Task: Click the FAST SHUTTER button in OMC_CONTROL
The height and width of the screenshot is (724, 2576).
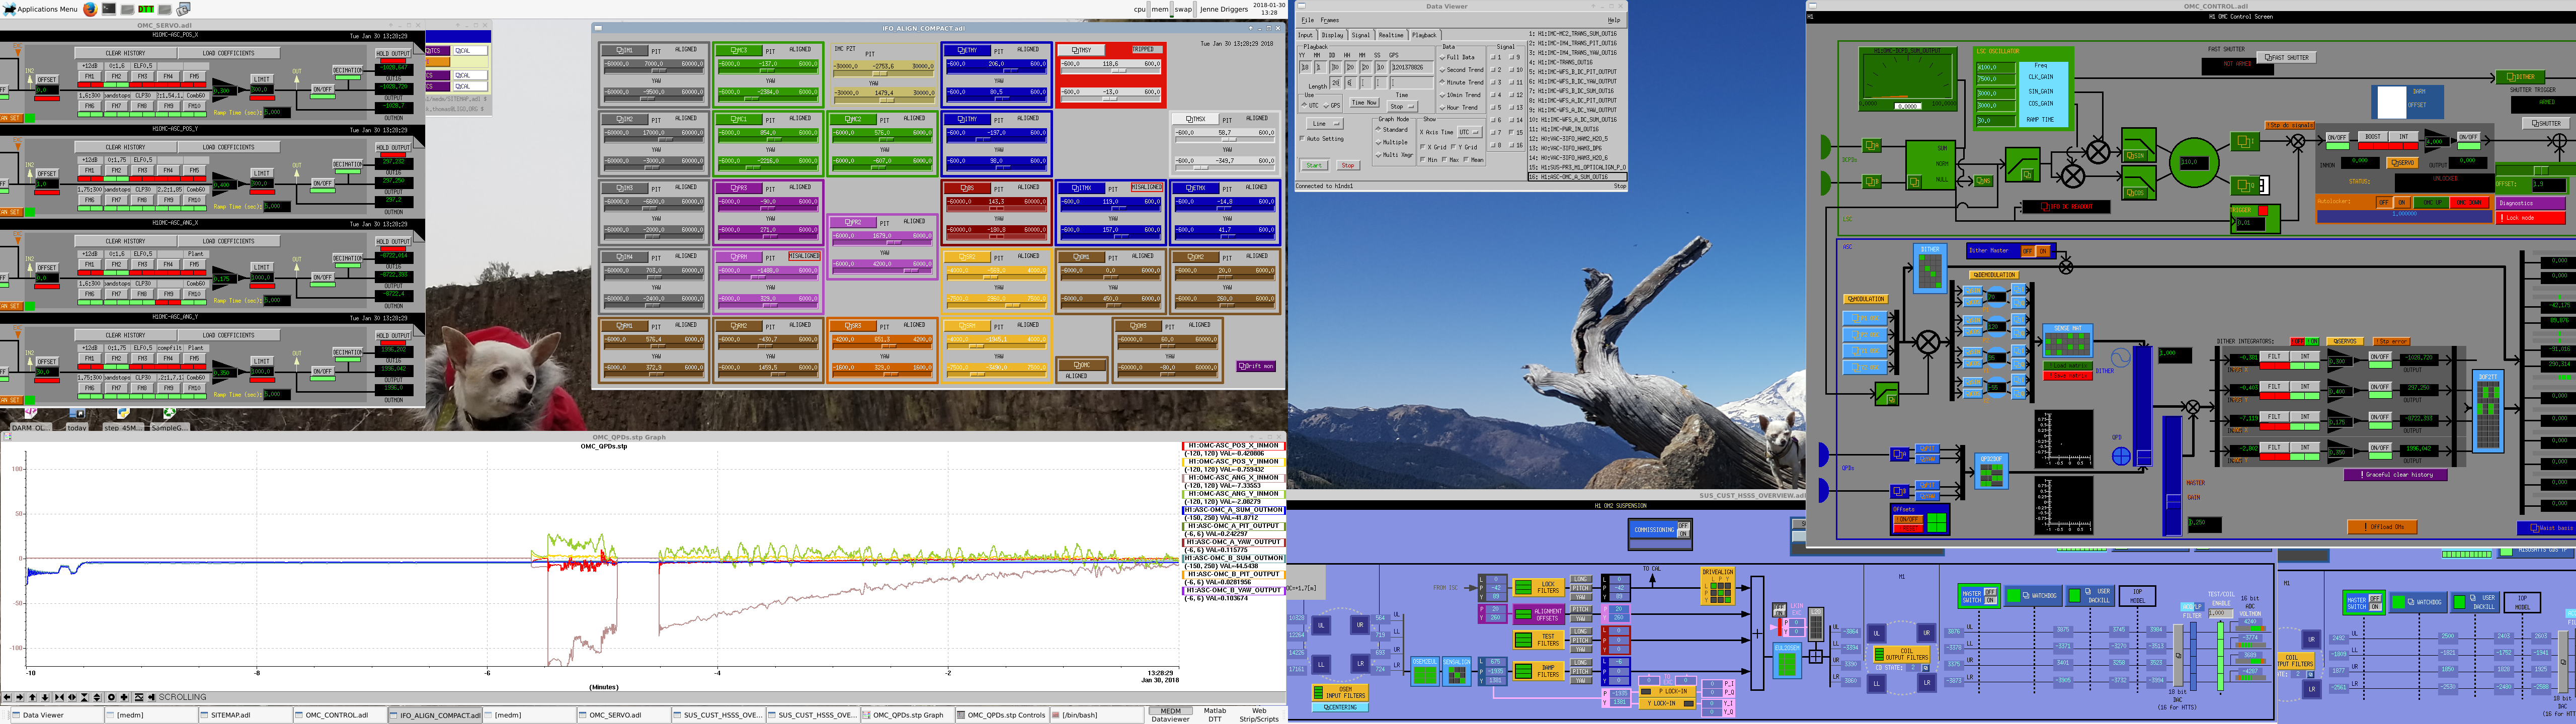Action: click(2287, 58)
